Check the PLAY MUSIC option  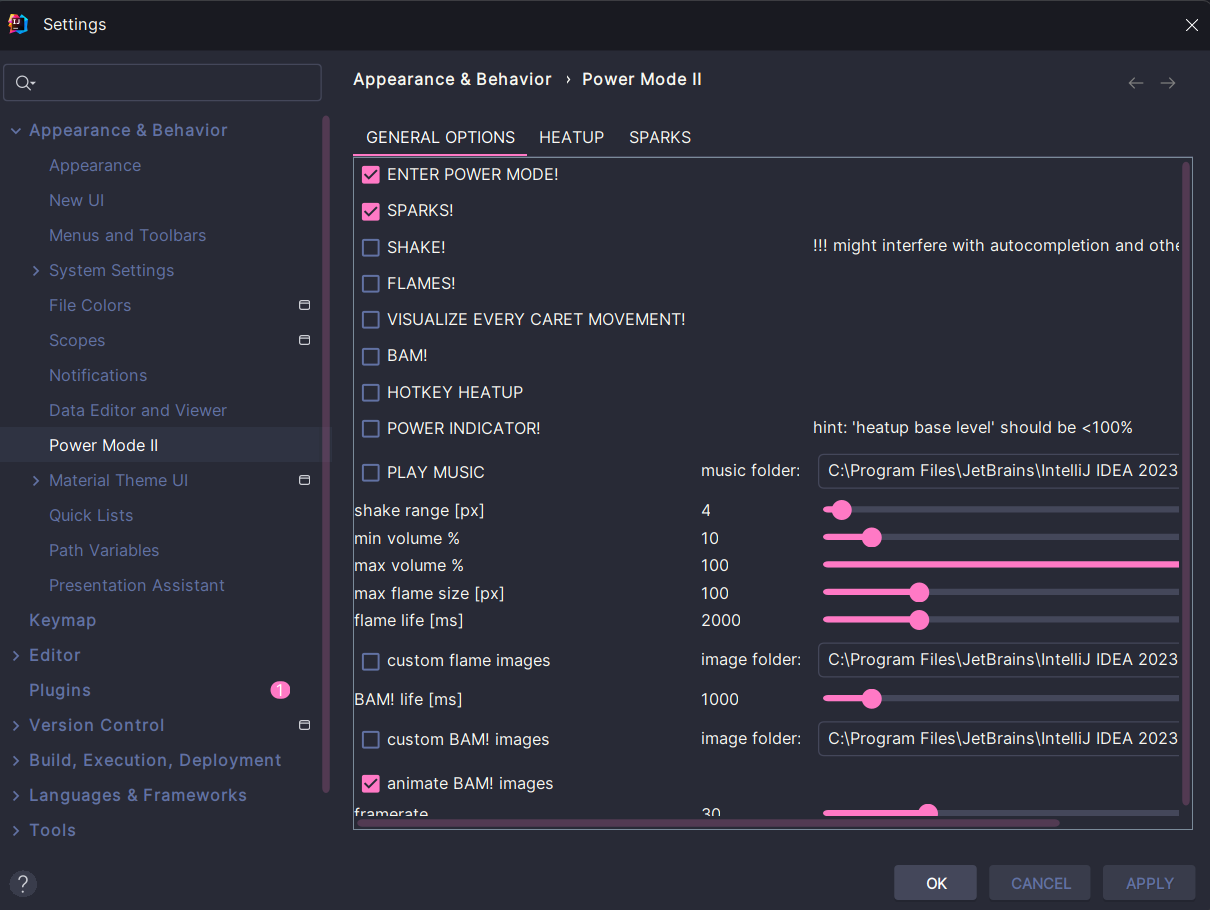click(x=371, y=472)
